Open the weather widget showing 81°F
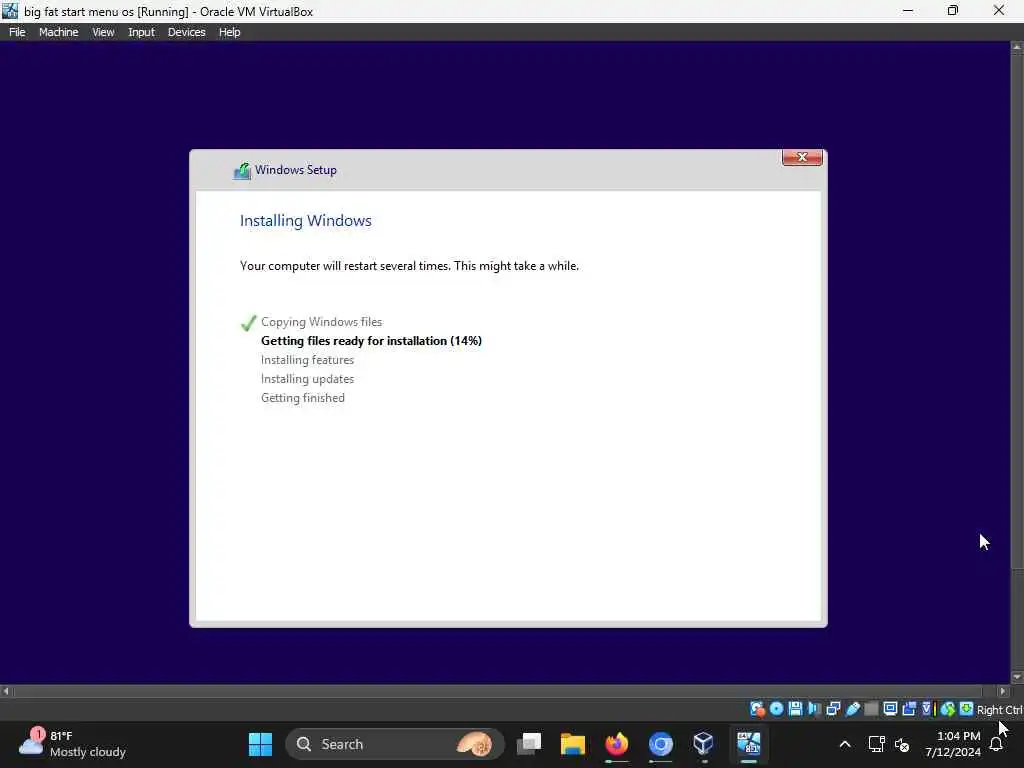 coord(72,744)
